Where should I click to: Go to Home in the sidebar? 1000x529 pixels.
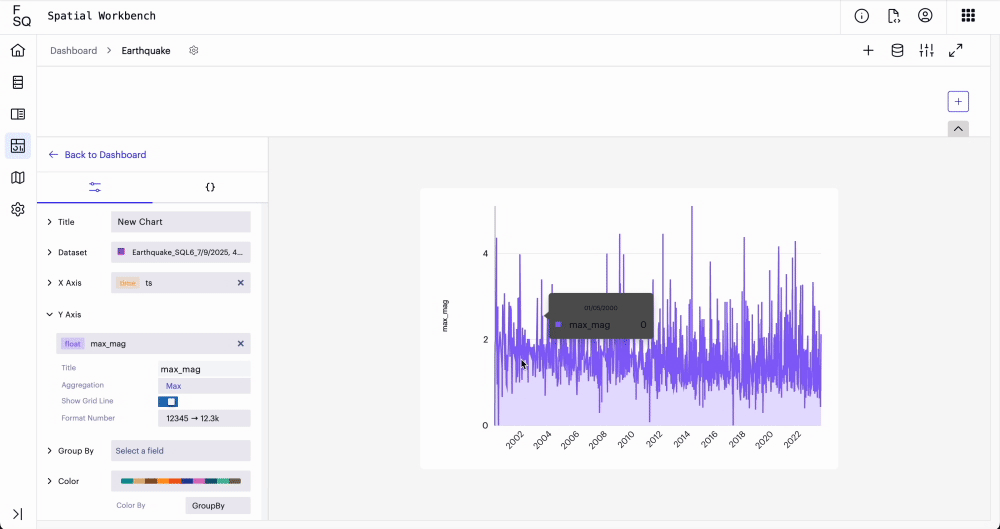click(18, 50)
